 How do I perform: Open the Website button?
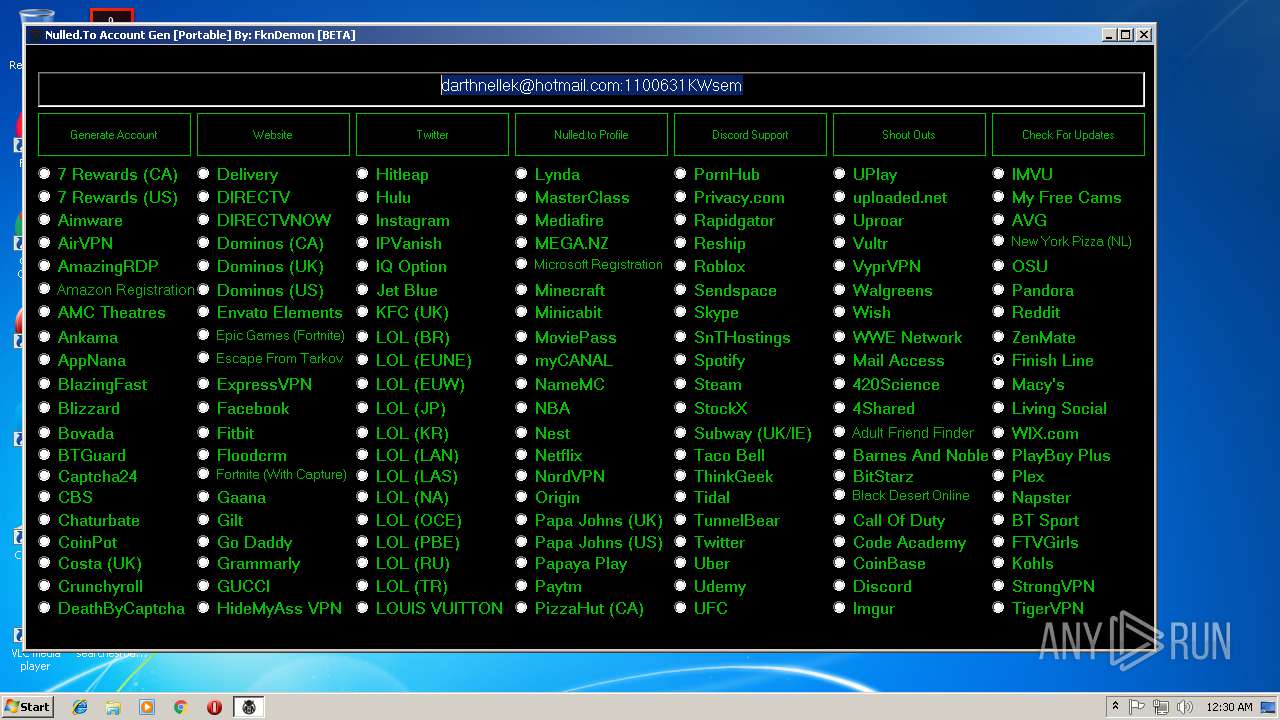(273, 134)
